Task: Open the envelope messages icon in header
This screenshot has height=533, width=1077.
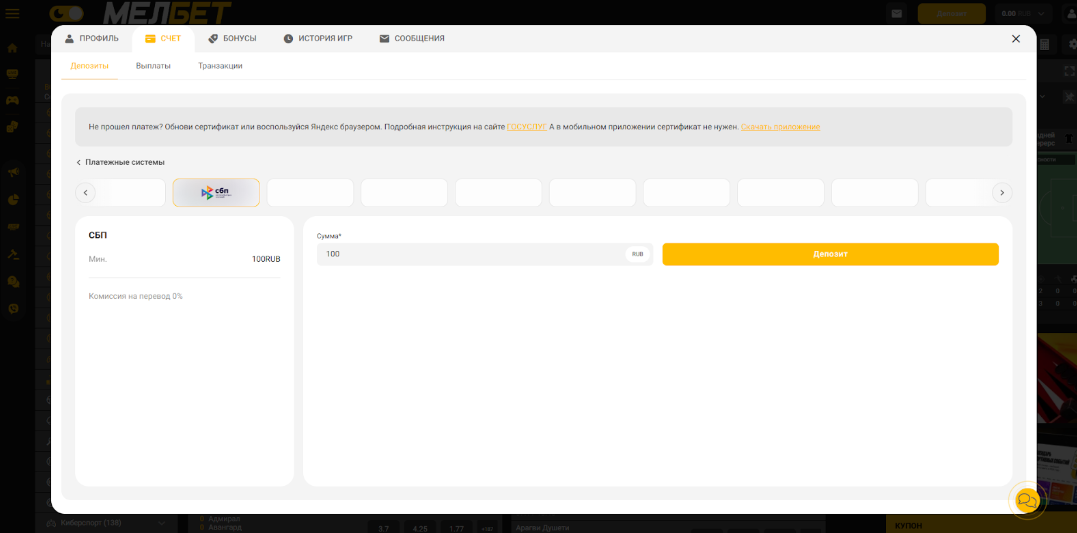Action: click(897, 14)
